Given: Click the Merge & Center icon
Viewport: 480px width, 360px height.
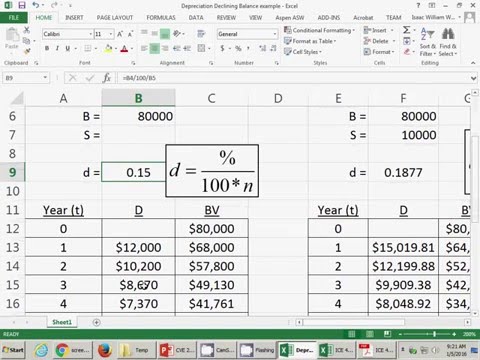Looking at the screenshot, I should tap(201, 49).
